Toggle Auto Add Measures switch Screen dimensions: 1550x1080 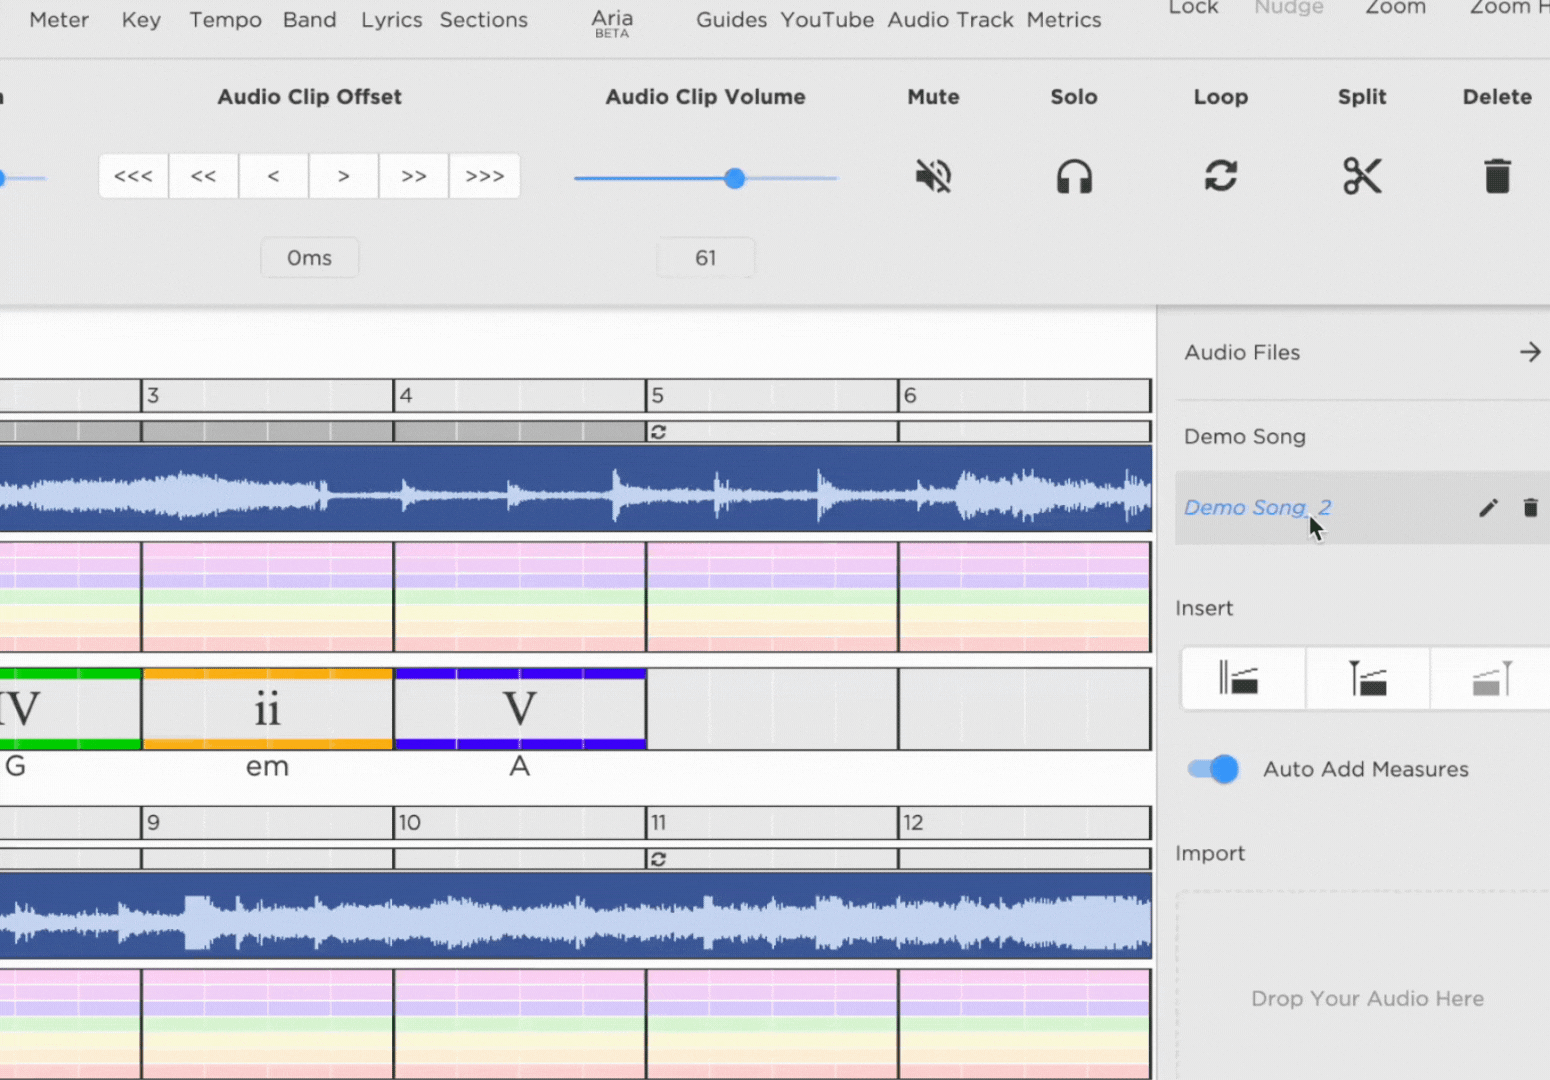1213,769
